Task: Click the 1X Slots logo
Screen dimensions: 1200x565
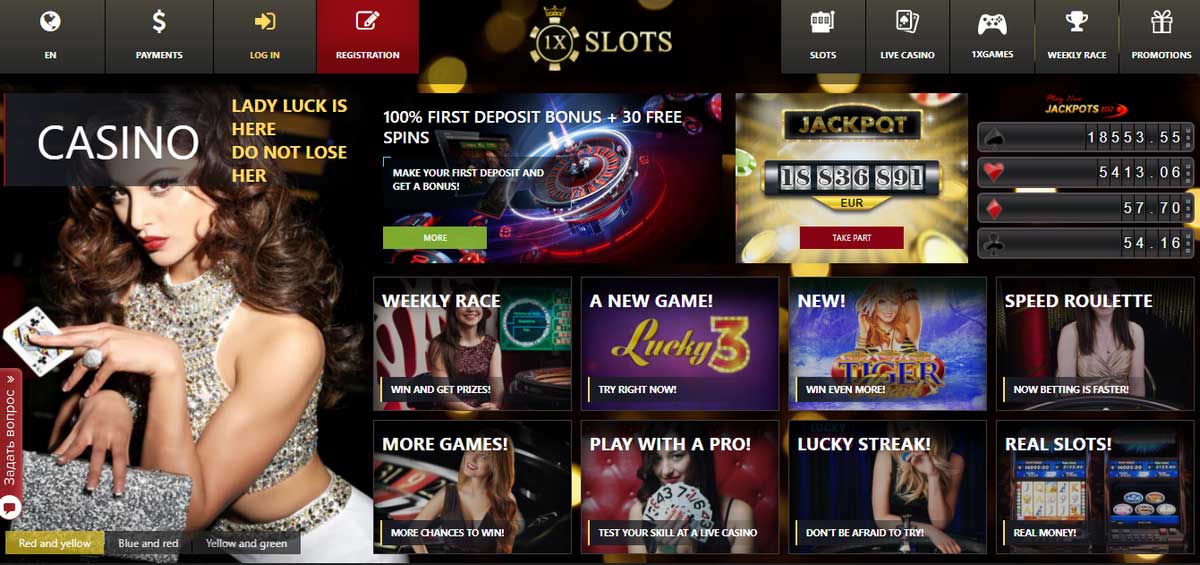Action: tap(600, 38)
